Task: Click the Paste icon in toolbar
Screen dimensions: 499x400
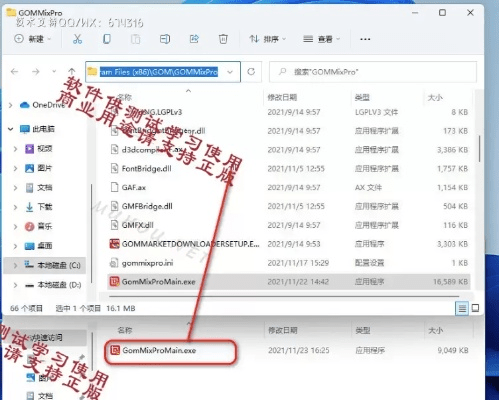Action: coord(135,39)
